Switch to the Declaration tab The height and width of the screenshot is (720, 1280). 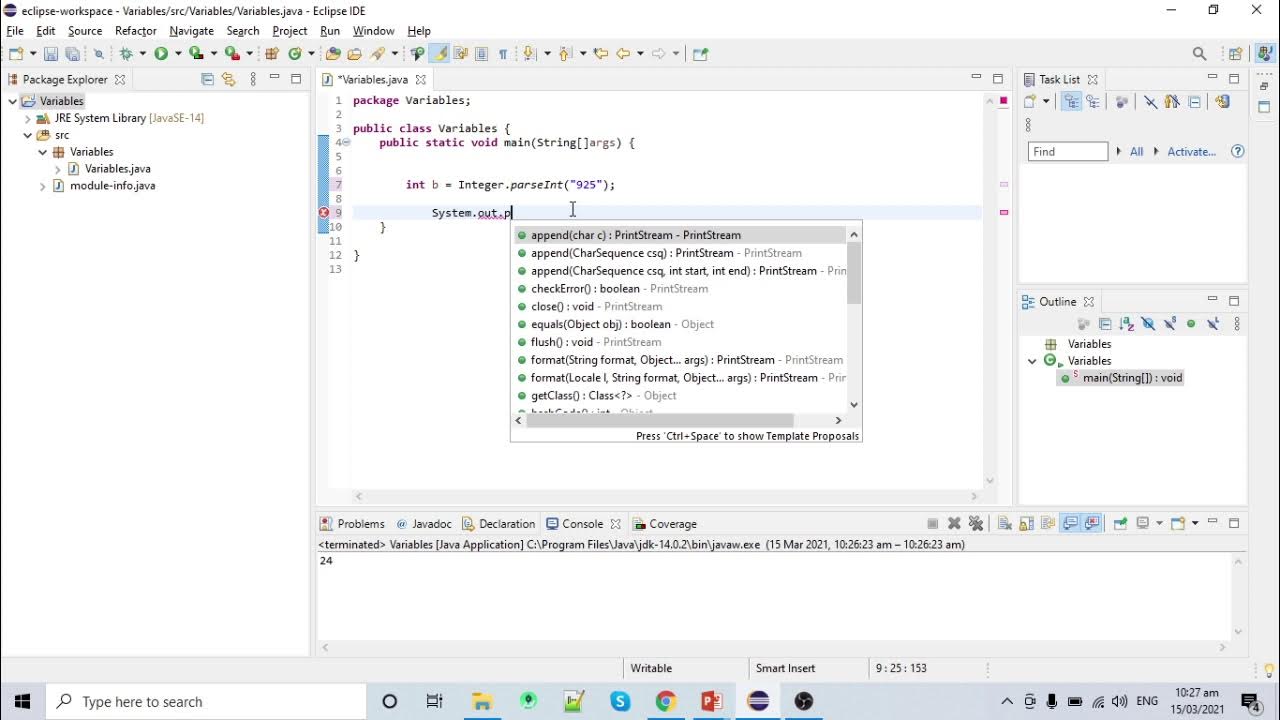(499, 524)
